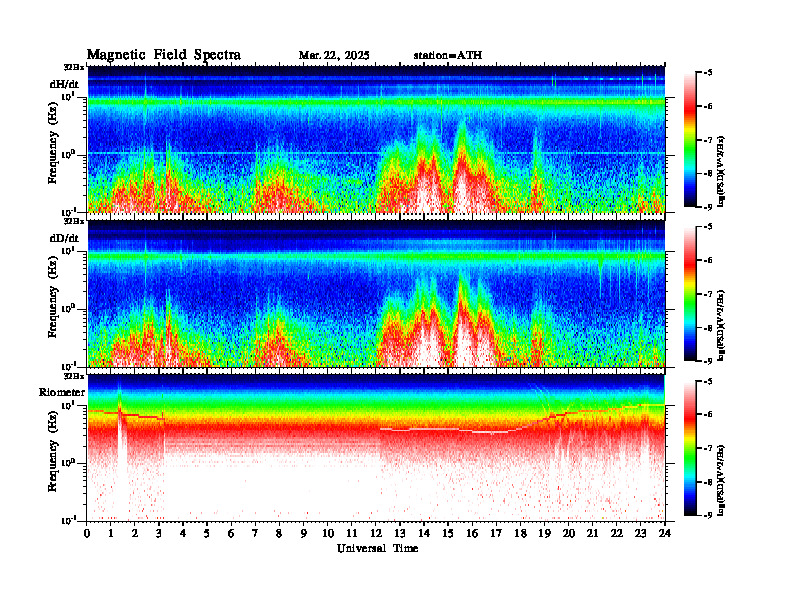Click hour "13" on the Universal Time axis
The image size is (792, 612).
(400, 534)
